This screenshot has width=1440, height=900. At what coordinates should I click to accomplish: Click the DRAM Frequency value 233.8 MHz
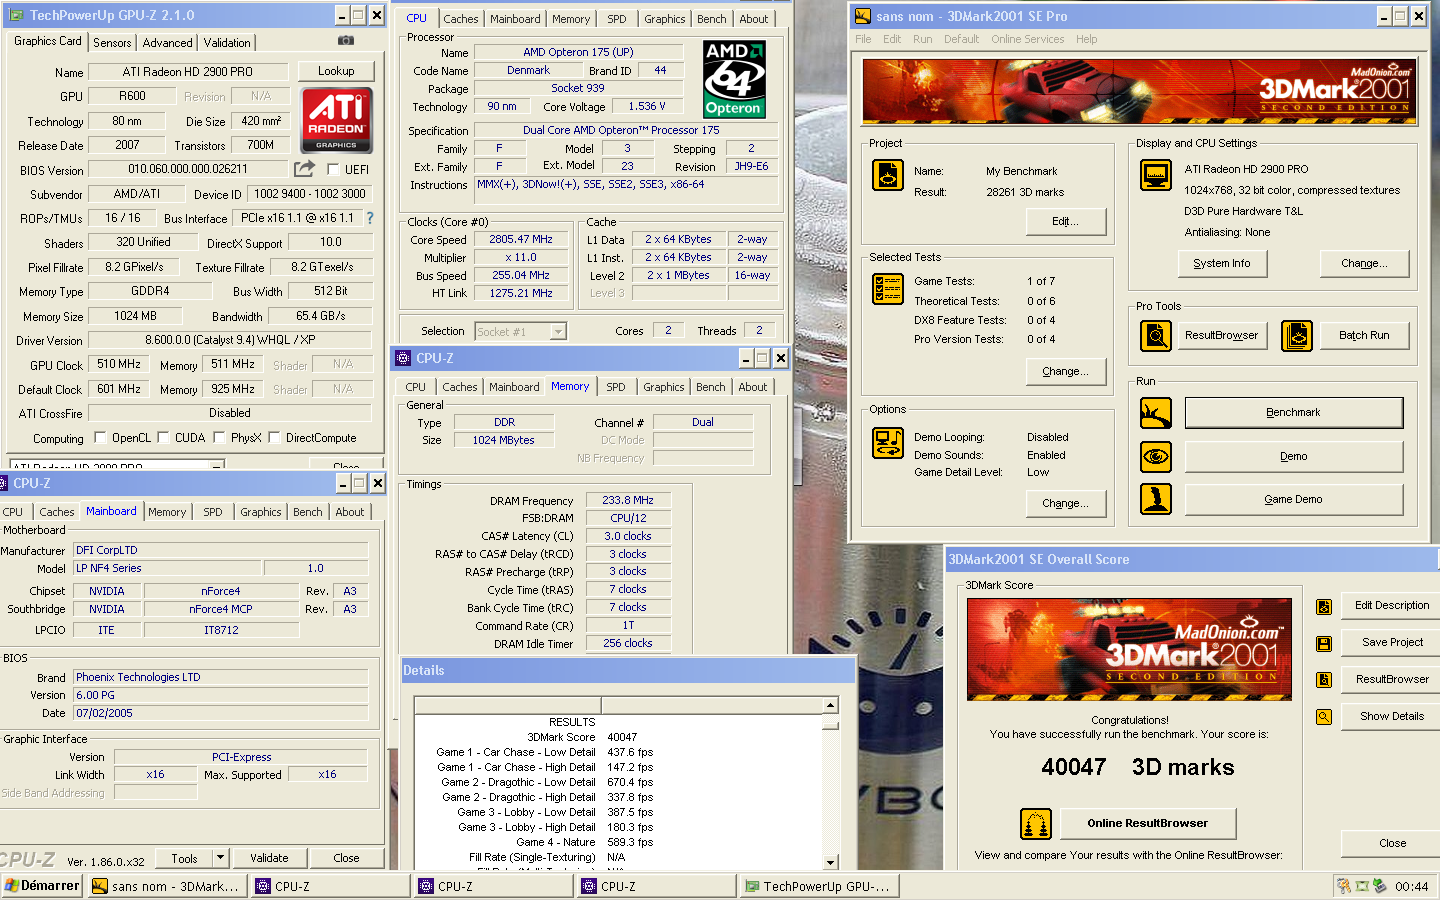pyautogui.click(x=627, y=500)
